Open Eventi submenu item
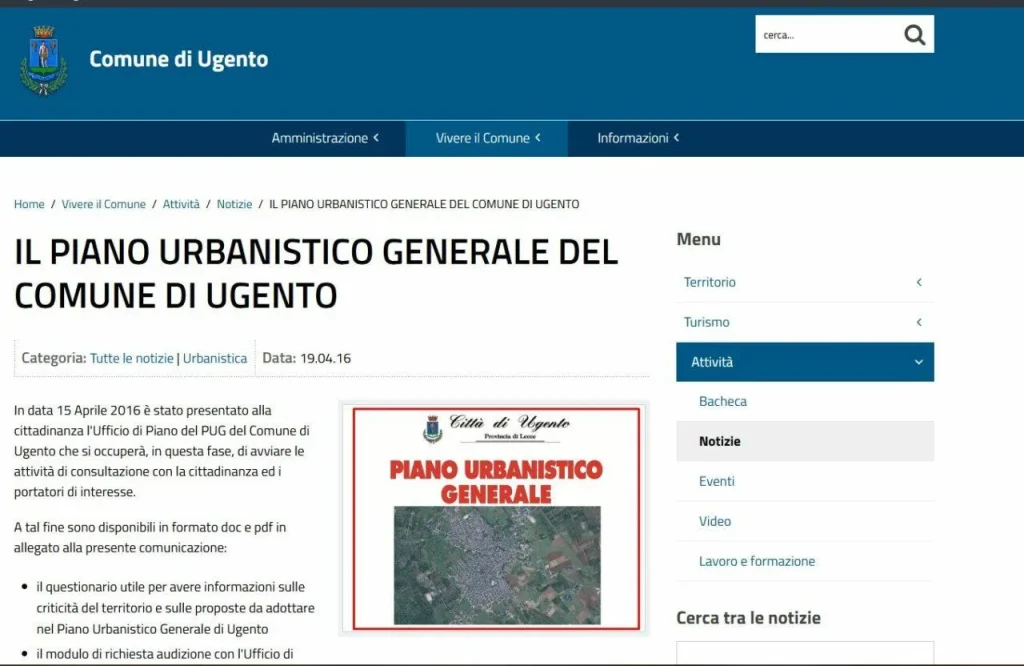The width and height of the screenshot is (1024, 666). tap(716, 481)
